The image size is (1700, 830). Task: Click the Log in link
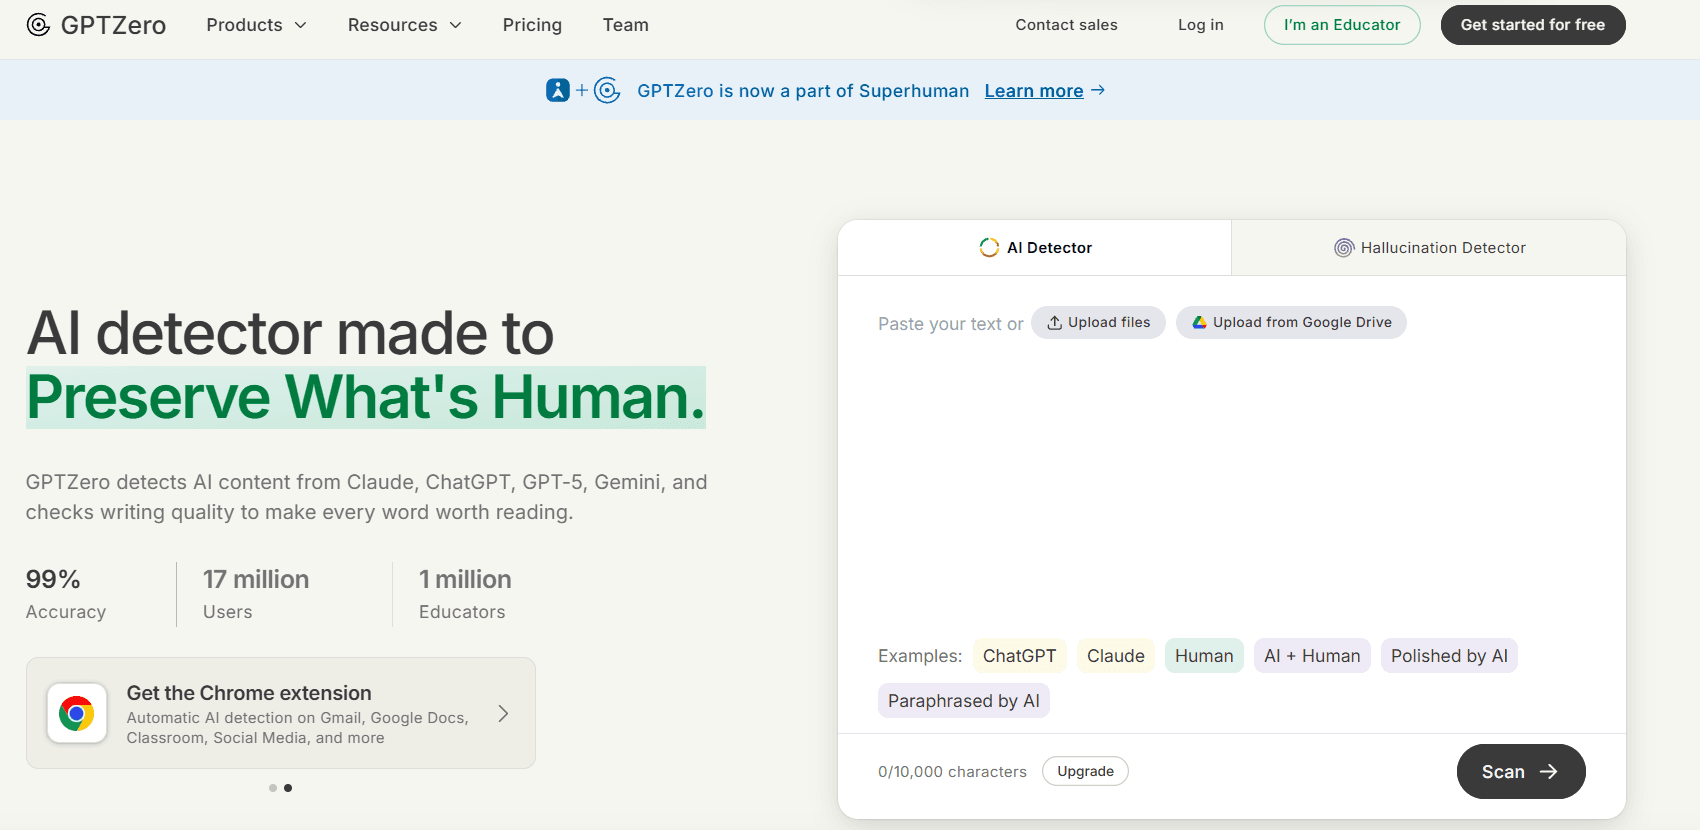tap(1201, 25)
